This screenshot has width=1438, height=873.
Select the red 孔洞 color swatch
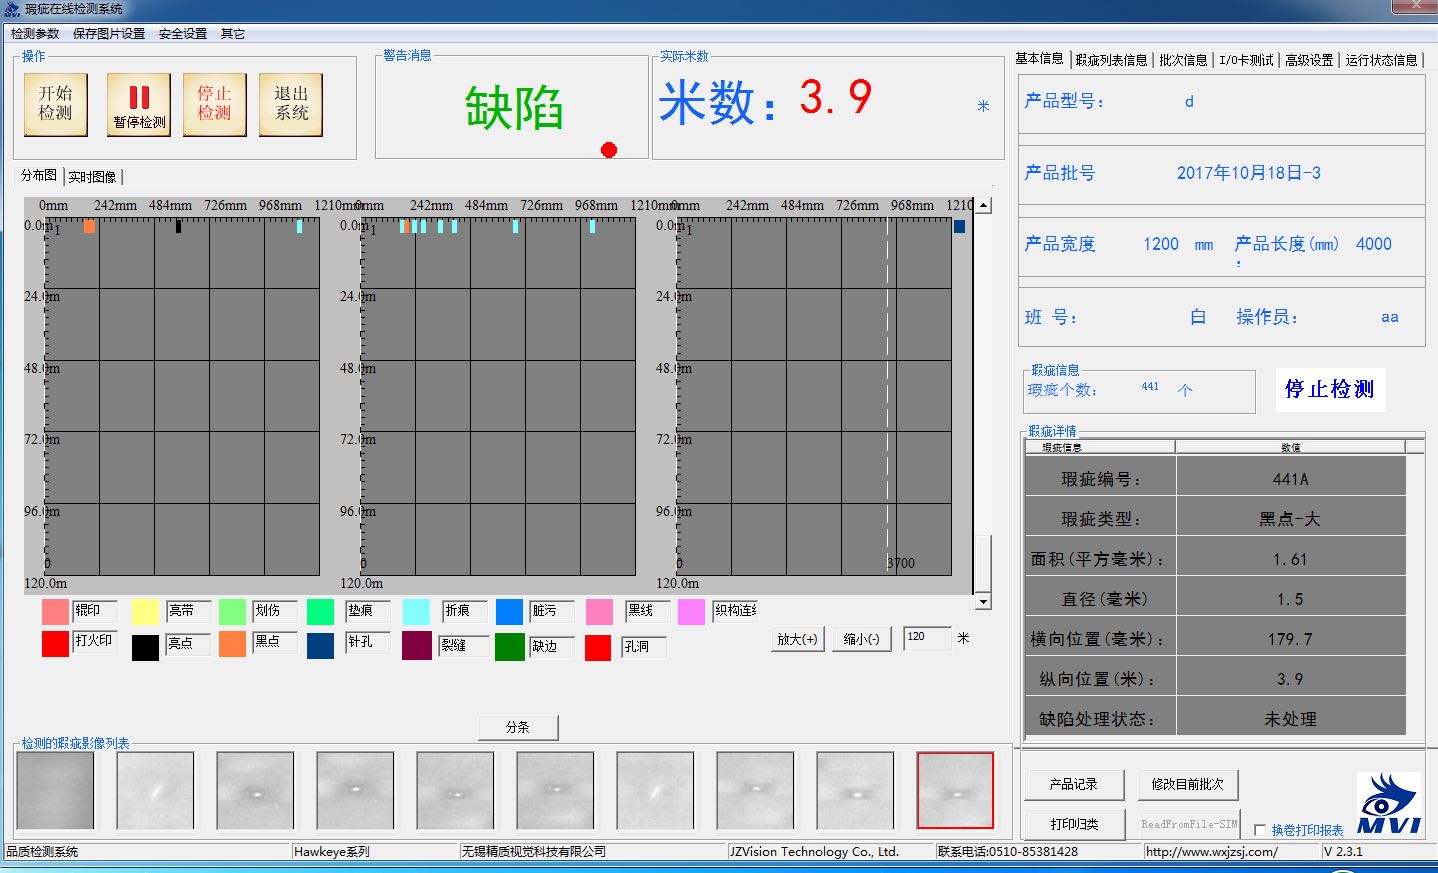(x=598, y=647)
